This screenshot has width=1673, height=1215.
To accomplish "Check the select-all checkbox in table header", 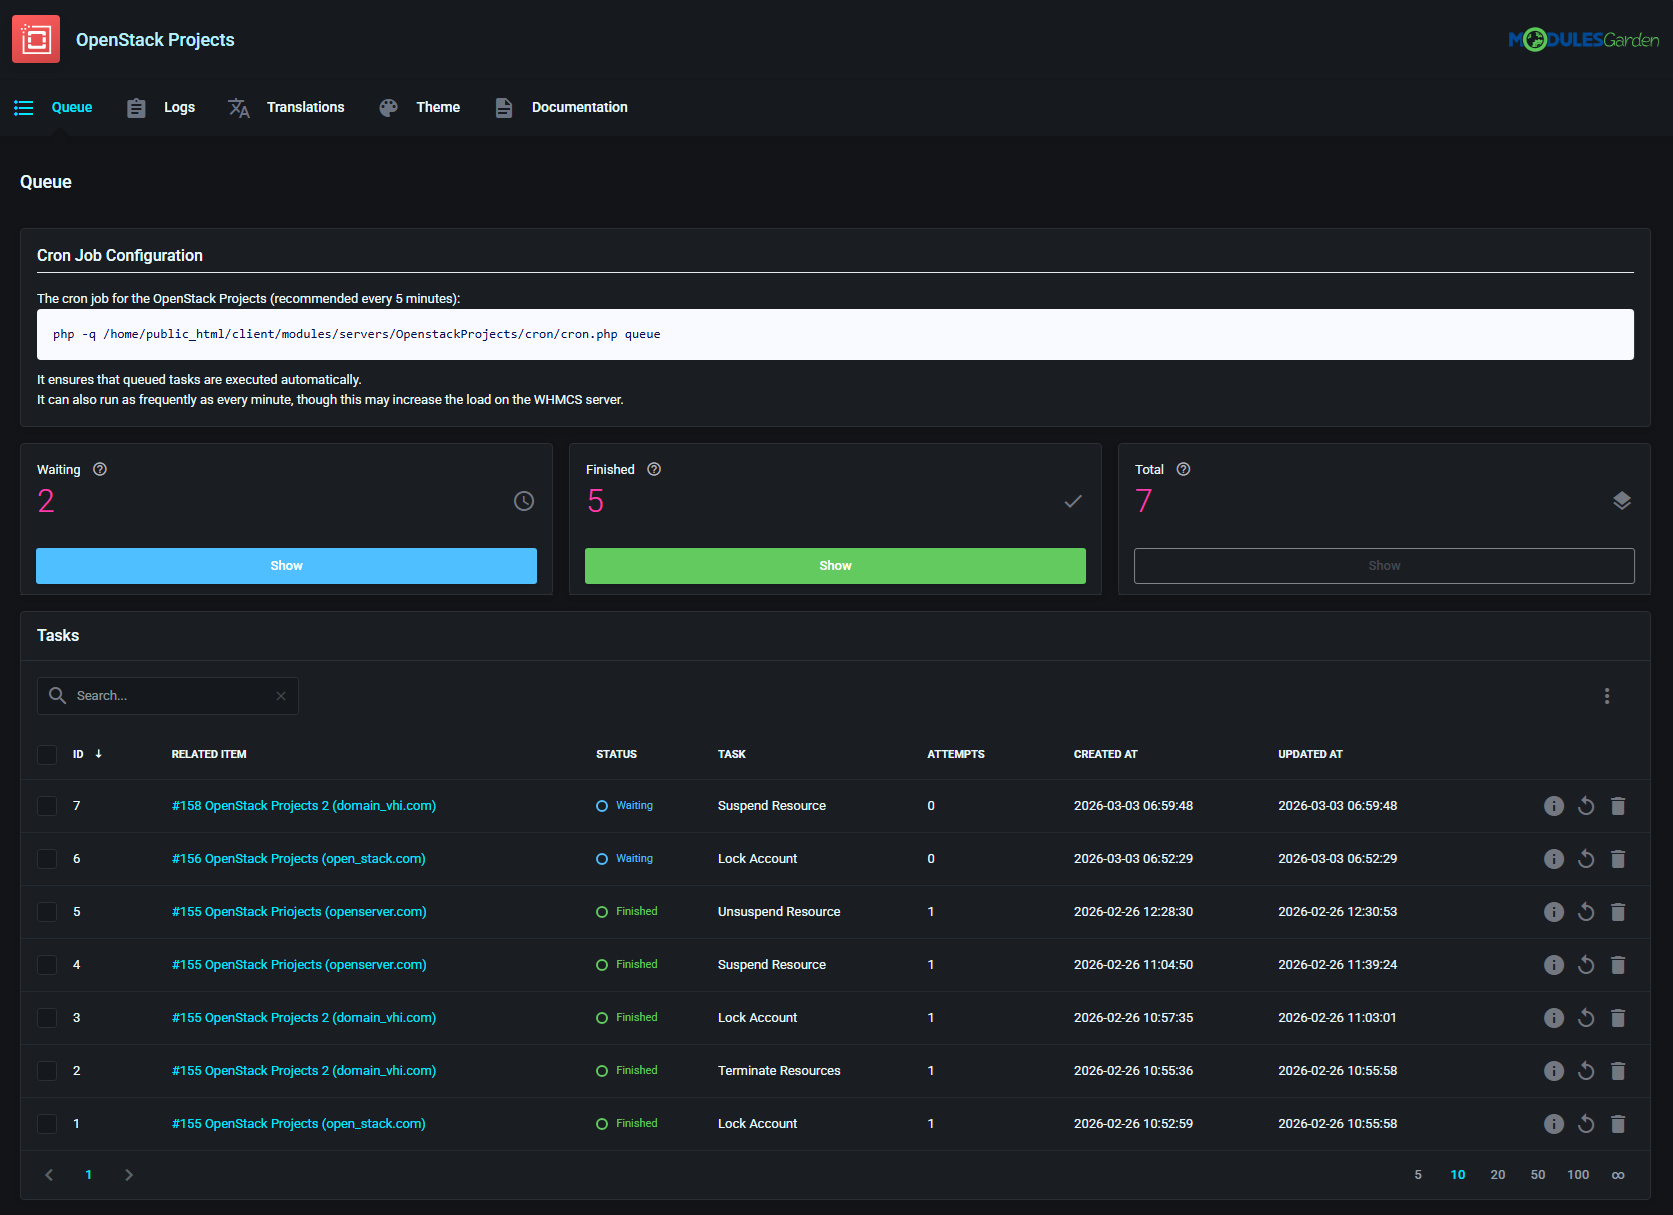I will pyautogui.click(x=47, y=754).
